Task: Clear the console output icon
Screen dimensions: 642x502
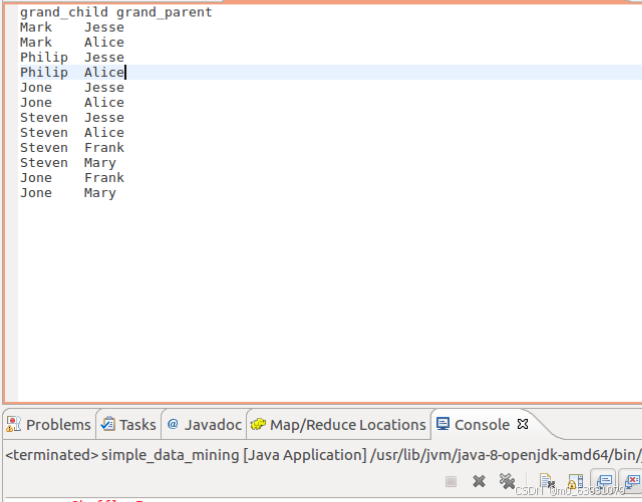Action: pyautogui.click(x=547, y=482)
